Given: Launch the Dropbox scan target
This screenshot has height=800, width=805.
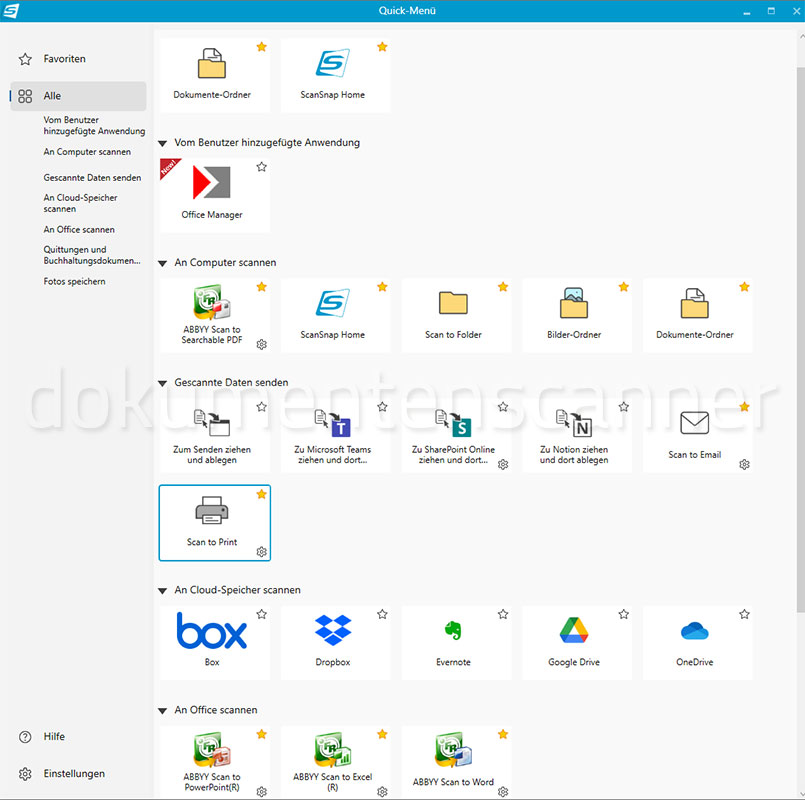Looking at the screenshot, I should tap(332, 631).
